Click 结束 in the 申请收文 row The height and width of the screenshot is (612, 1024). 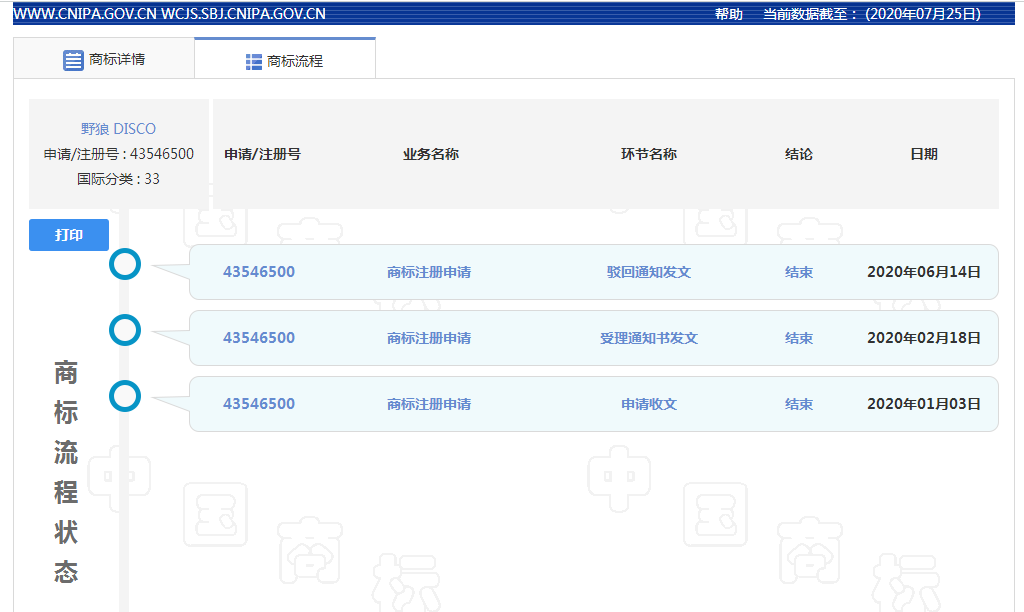click(798, 404)
